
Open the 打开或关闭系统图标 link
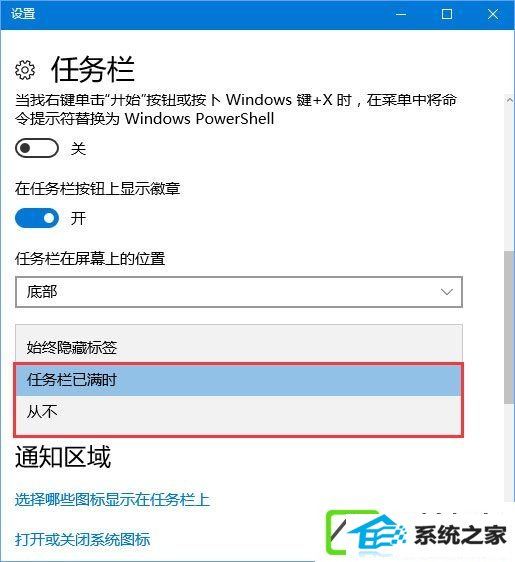coord(82,539)
